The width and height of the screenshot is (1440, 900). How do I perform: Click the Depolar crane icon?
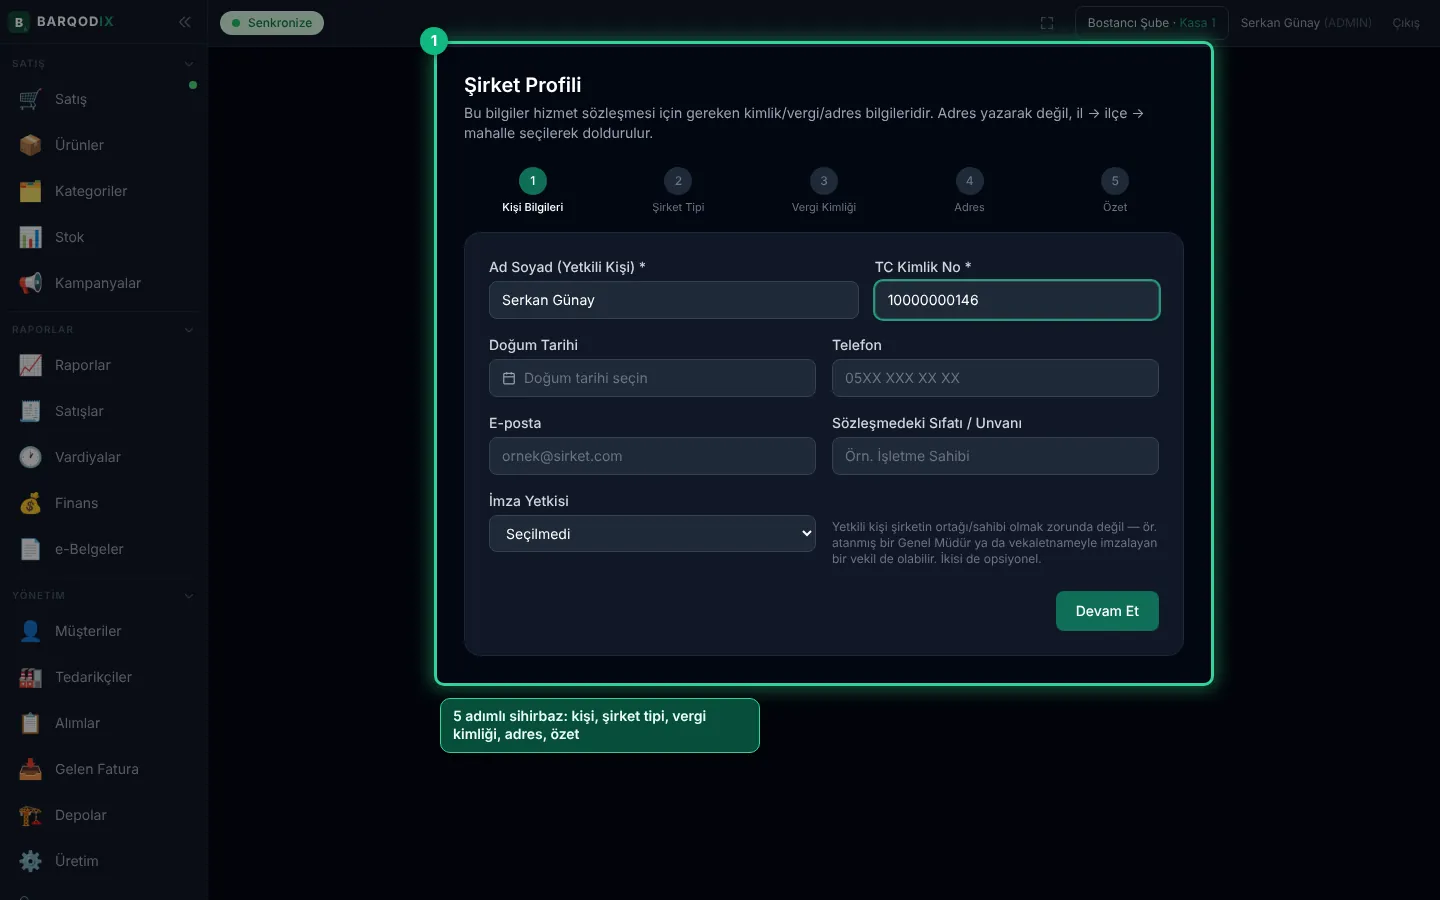pyautogui.click(x=30, y=815)
